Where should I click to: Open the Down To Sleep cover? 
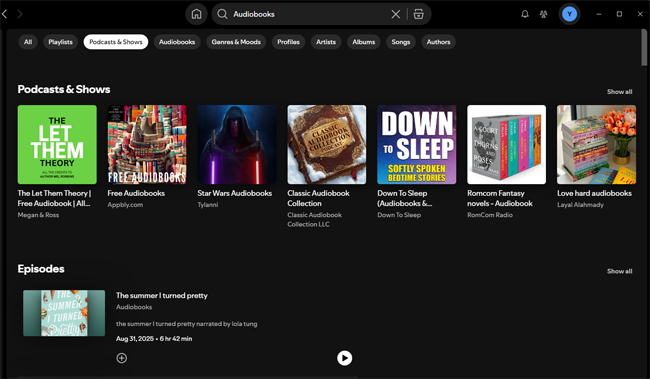point(417,144)
